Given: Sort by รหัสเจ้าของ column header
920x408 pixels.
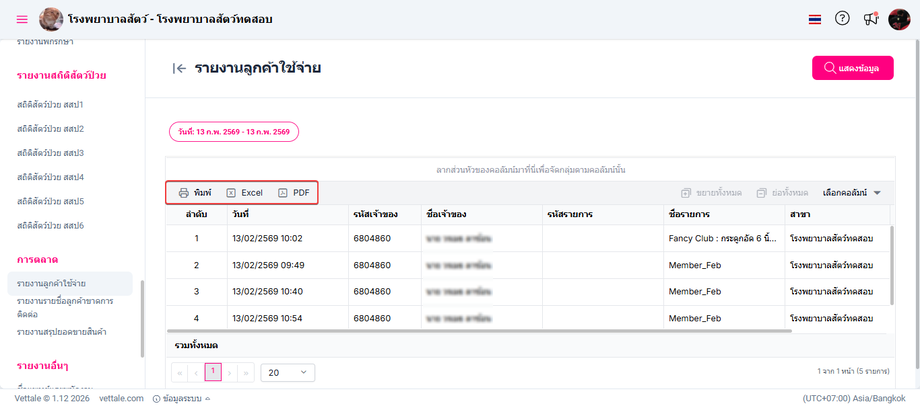Looking at the screenshot, I should pos(385,214).
